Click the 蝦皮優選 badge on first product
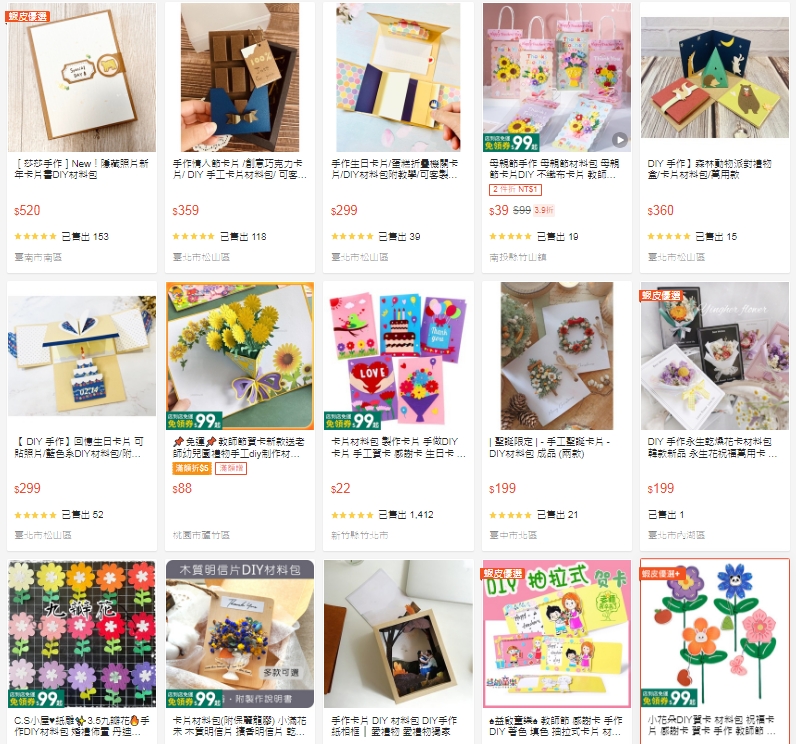Viewport: 796px width, 744px height. [28, 16]
